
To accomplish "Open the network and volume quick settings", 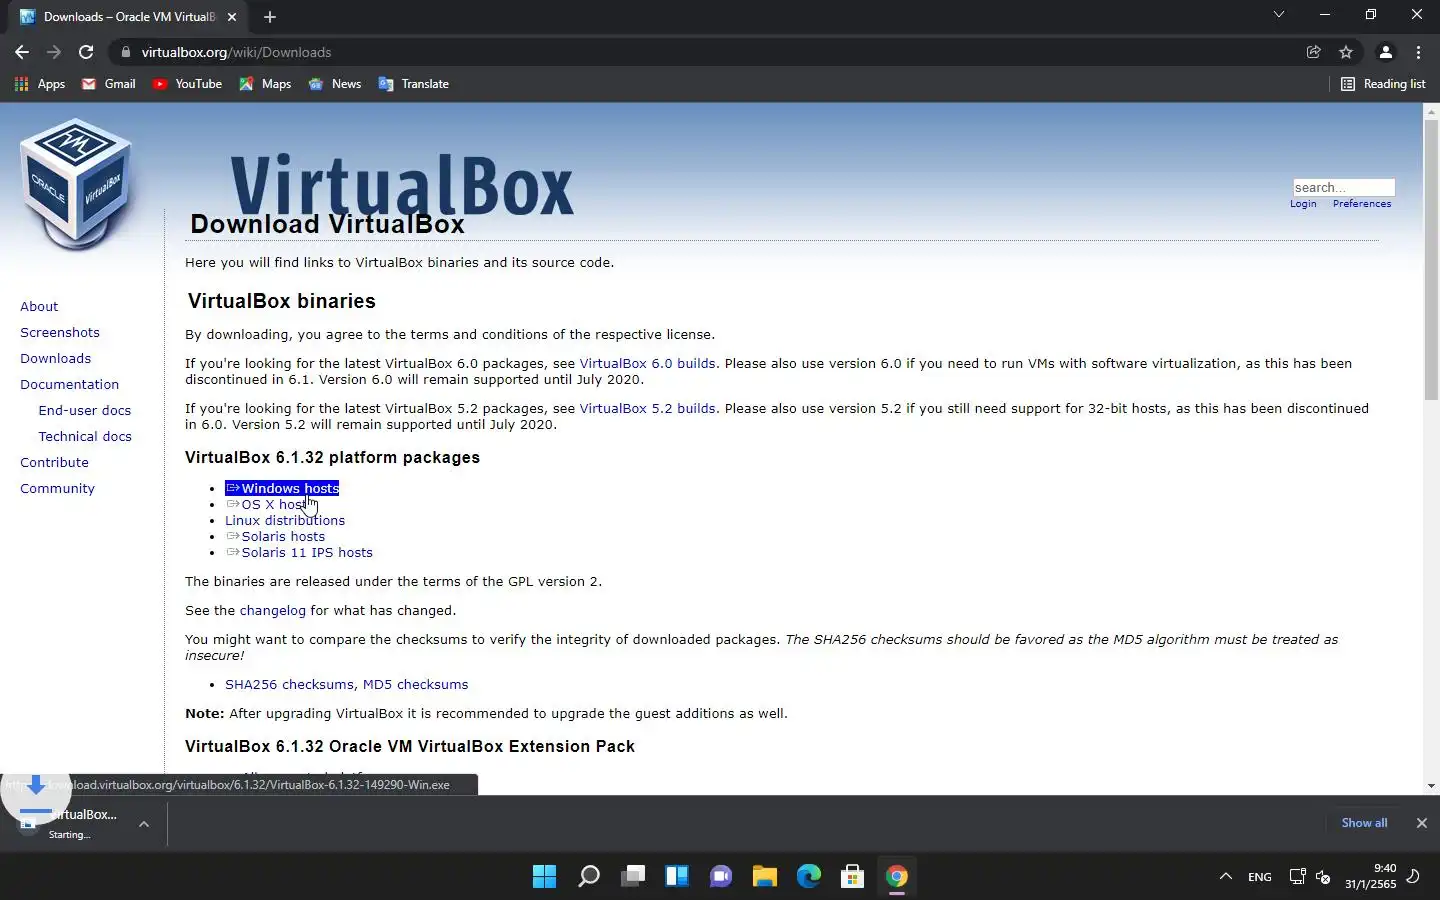I will pos(1310,877).
